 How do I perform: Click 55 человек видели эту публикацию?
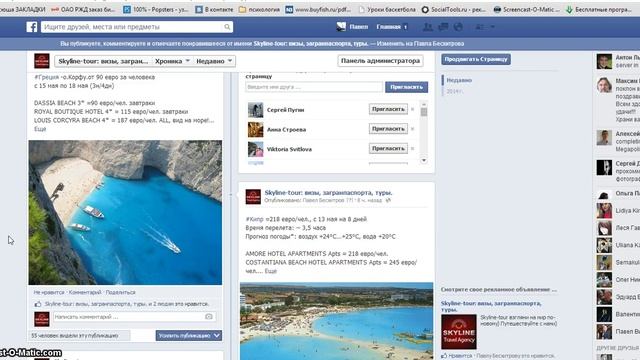75,336
